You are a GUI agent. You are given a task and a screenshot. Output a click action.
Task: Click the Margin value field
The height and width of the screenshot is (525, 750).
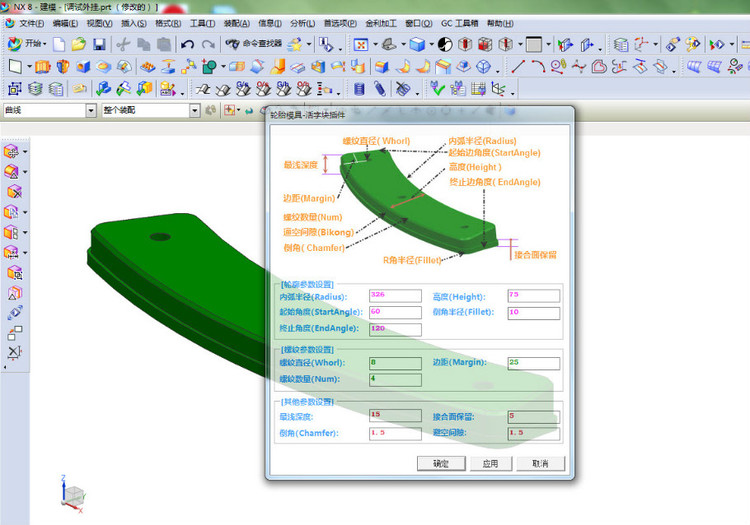[533, 362]
